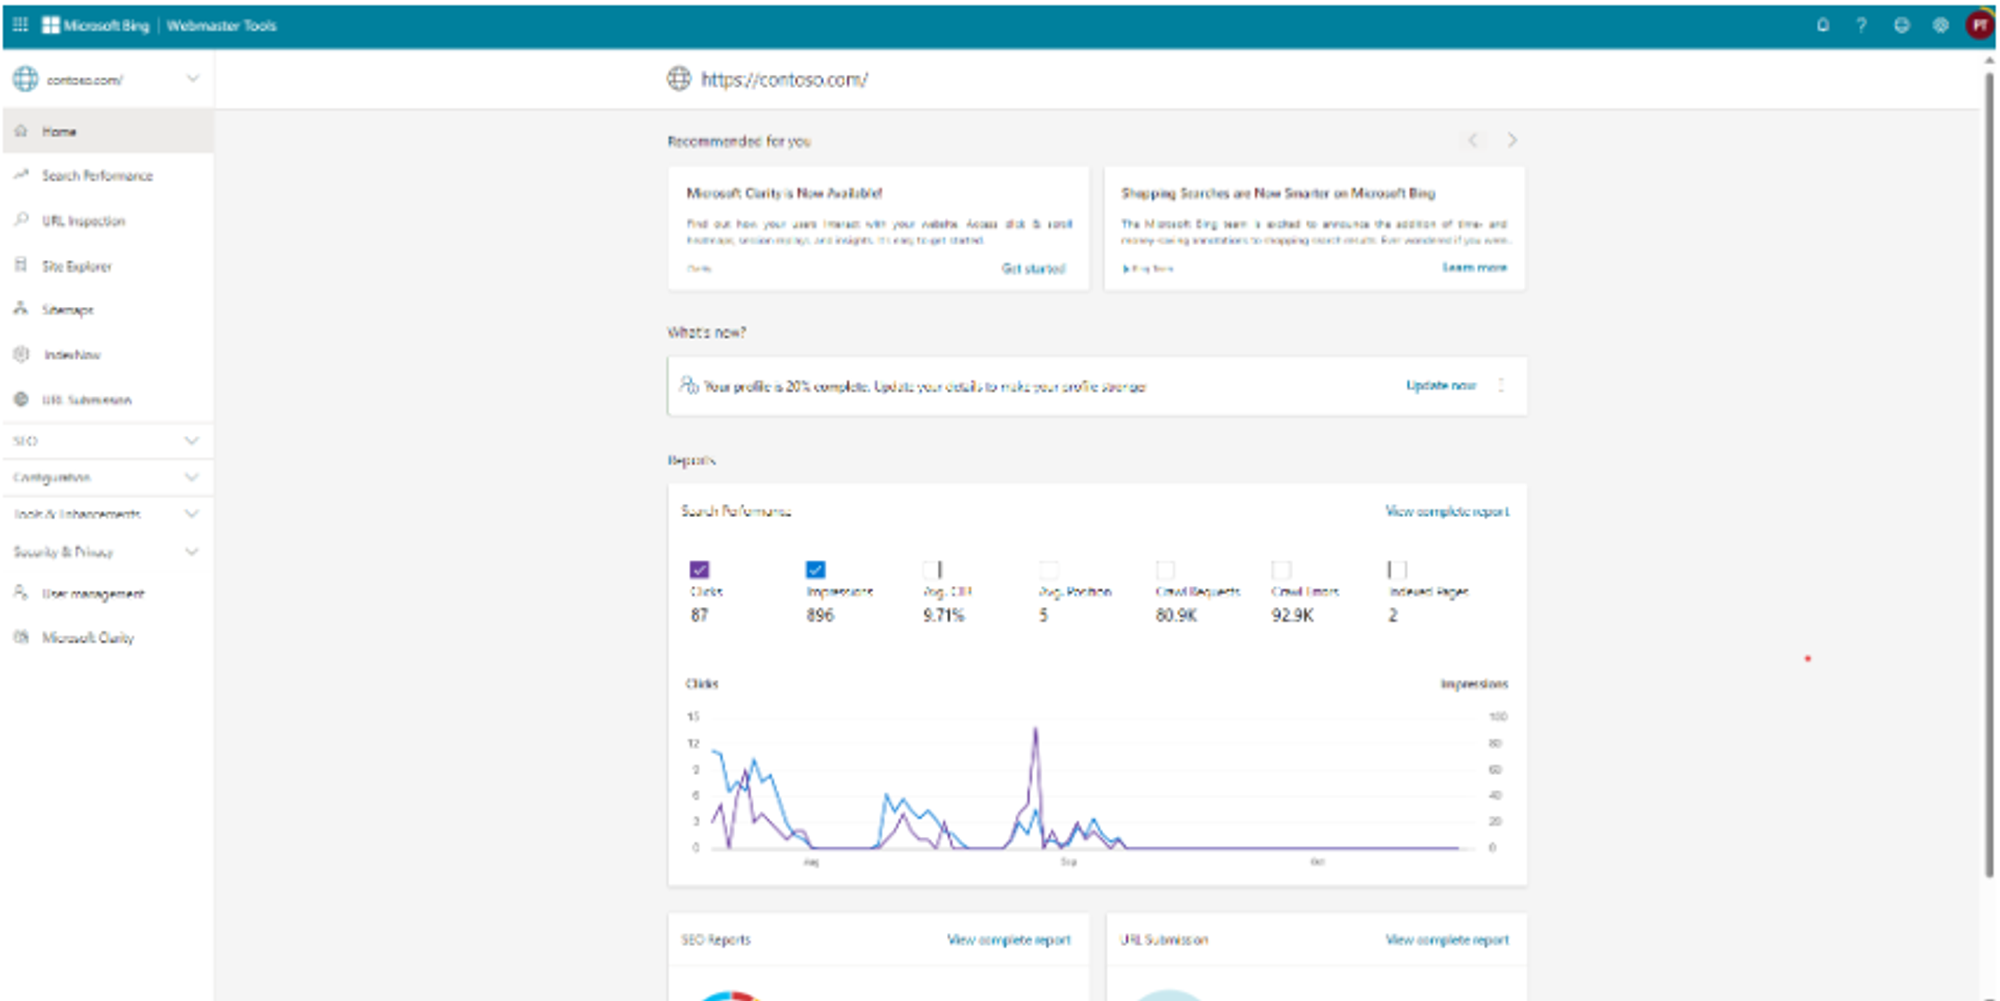
Task: Click Learn more on Shopping Searches card
Action: 1474,267
